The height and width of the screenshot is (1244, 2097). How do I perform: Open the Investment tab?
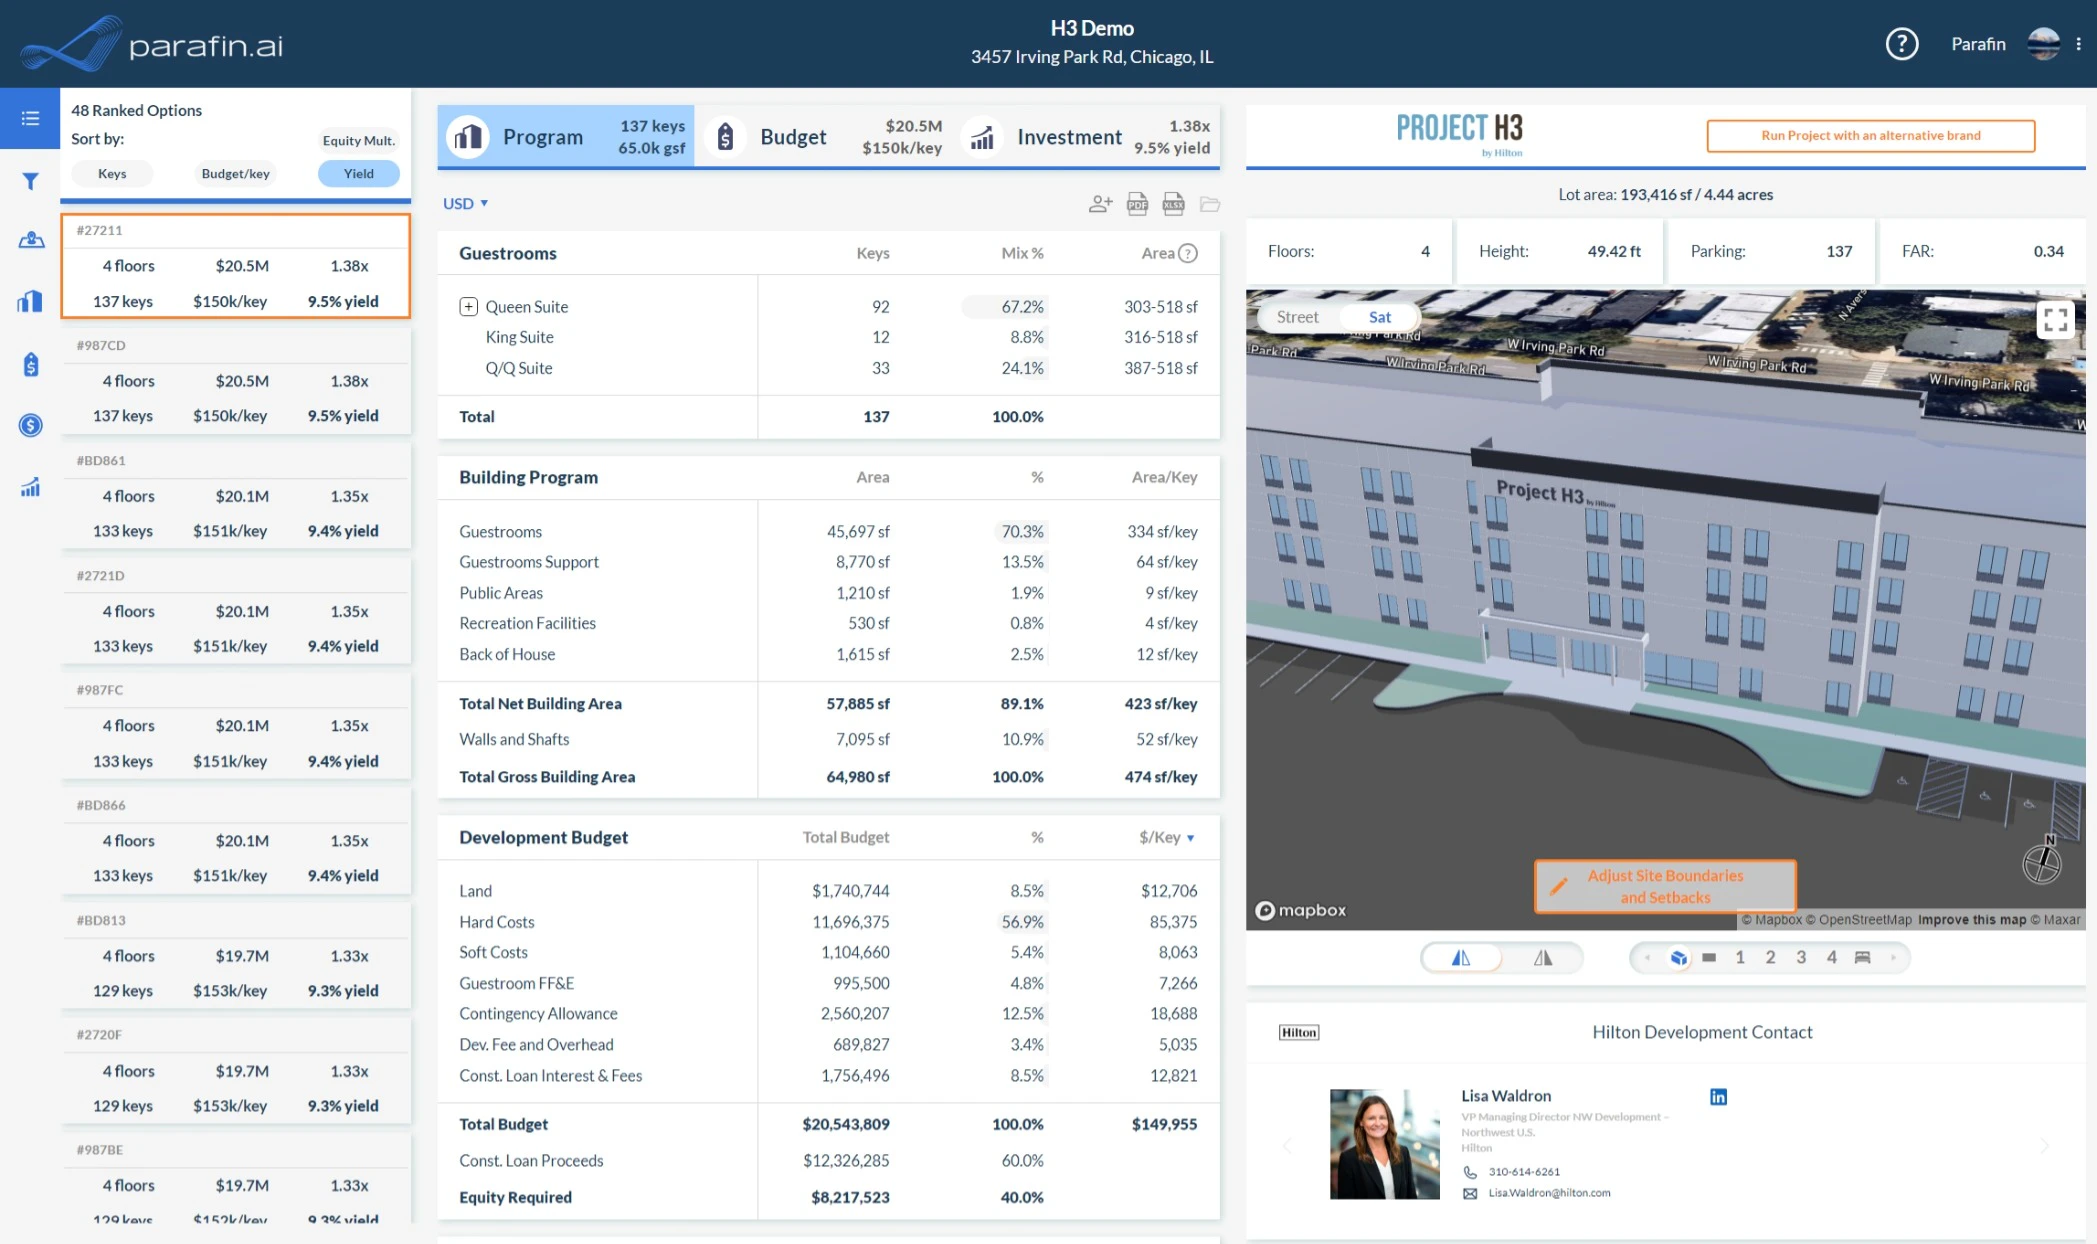pyautogui.click(x=1085, y=137)
